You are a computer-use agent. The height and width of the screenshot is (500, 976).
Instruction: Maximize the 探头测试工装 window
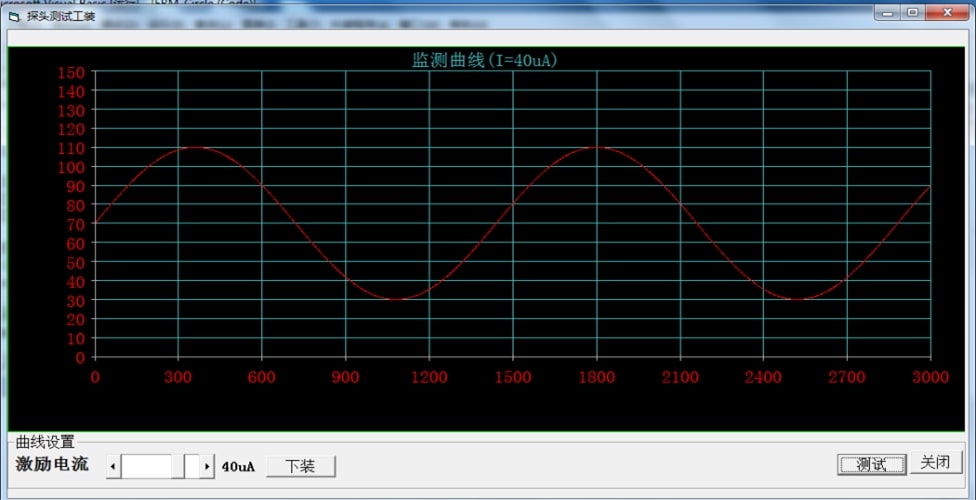point(913,12)
